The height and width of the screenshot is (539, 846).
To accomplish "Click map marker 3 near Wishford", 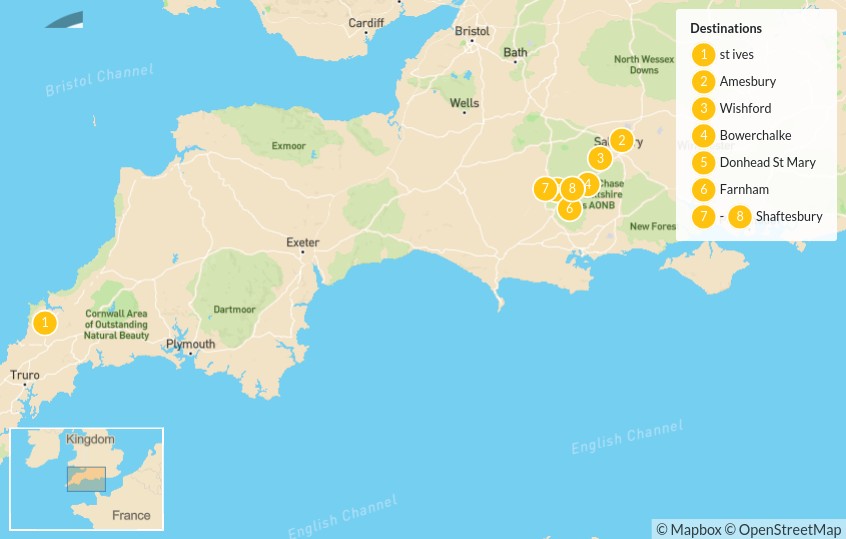I will (x=600, y=159).
